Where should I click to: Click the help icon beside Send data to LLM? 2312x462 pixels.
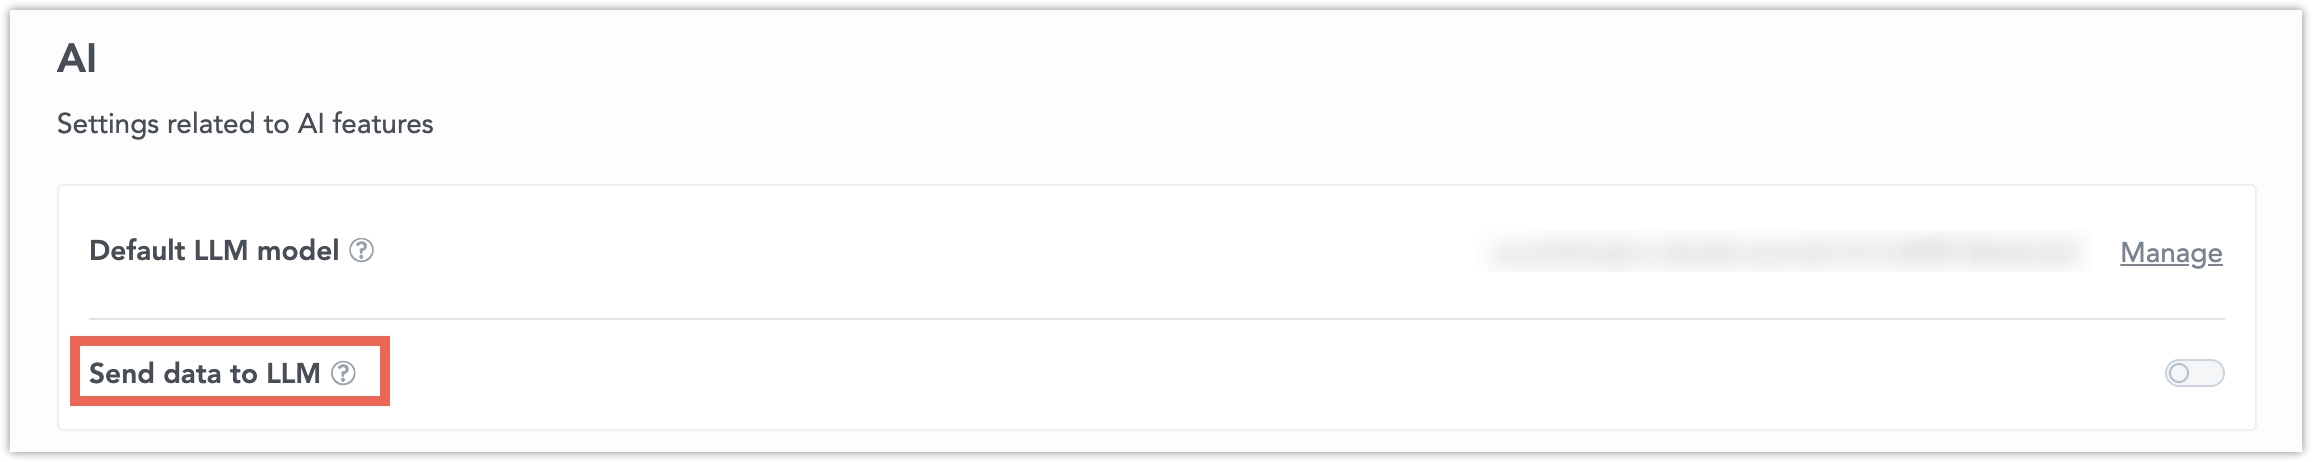click(x=343, y=373)
